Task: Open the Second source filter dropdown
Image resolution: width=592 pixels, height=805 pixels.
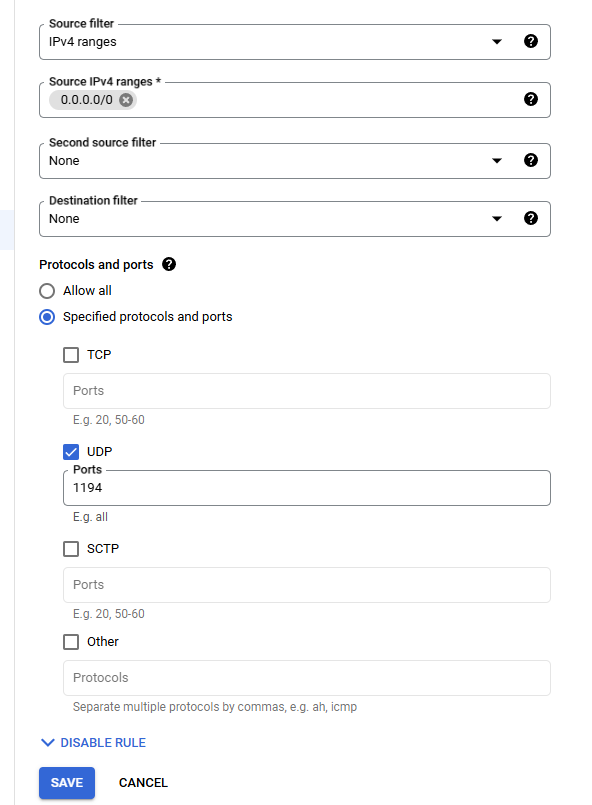Action: pyautogui.click(x=295, y=161)
